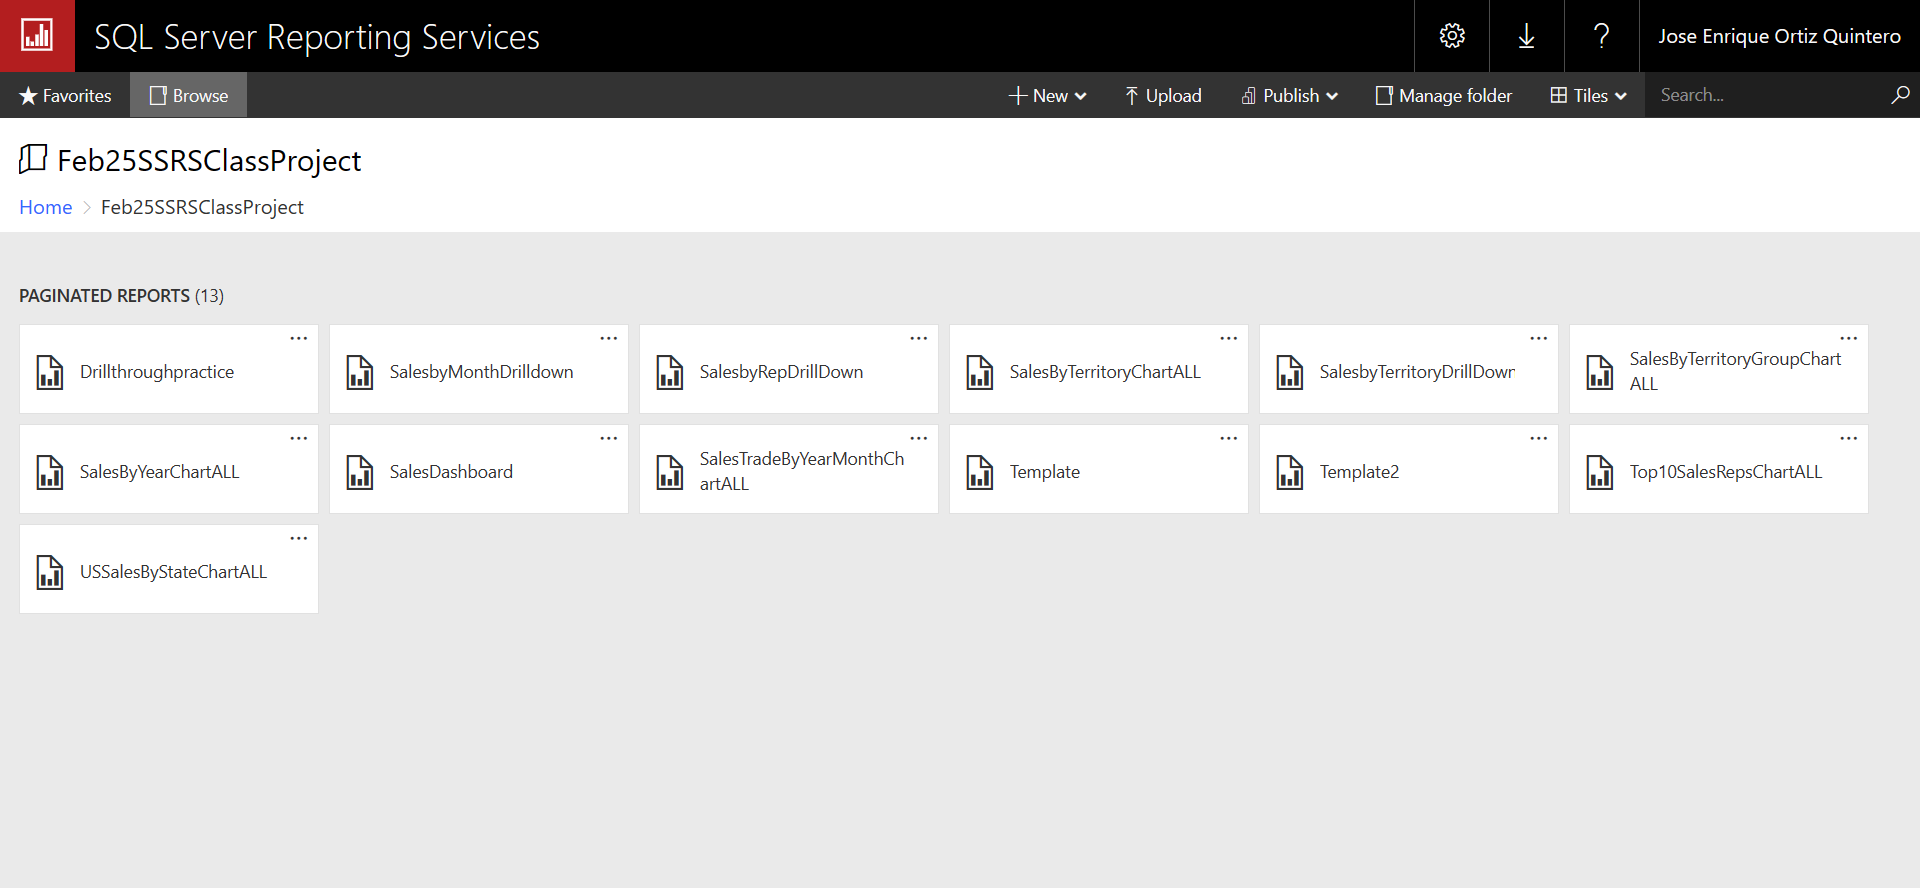
Task: Open the SalesByTerritoryChartALL report tile
Action: [x=1099, y=369]
